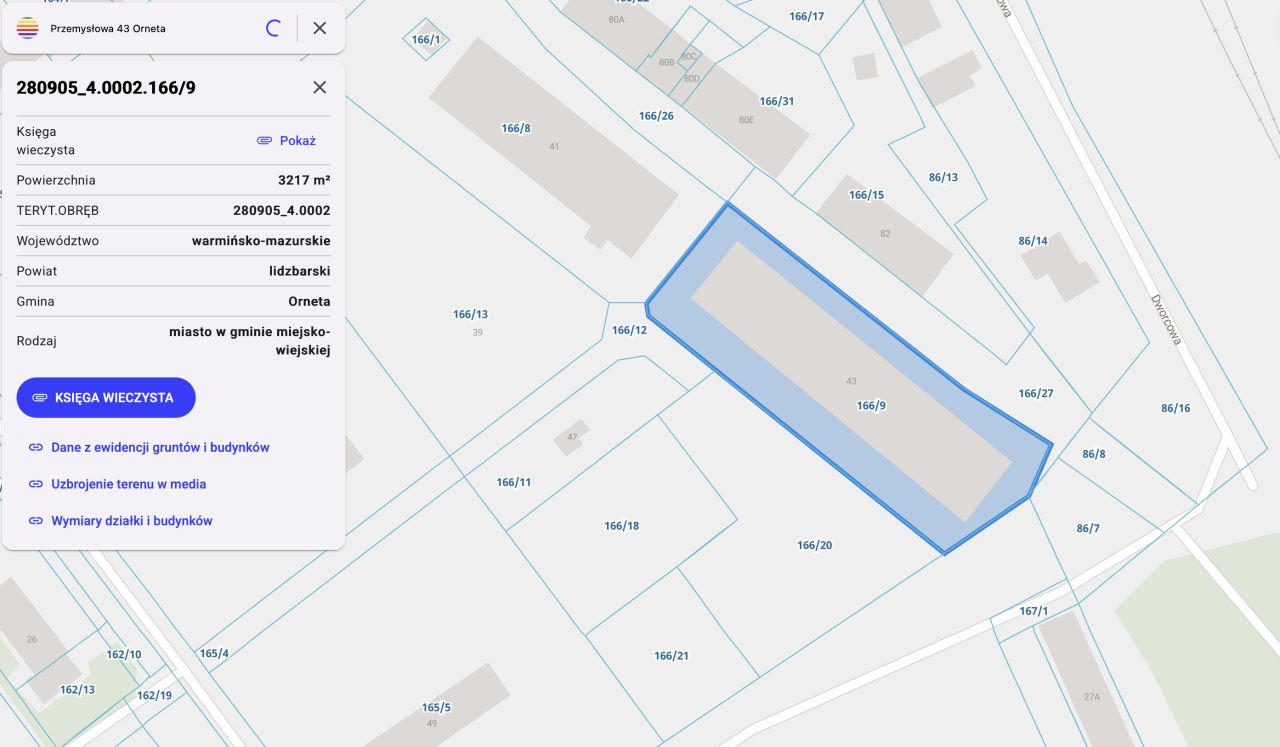This screenshot has height=747, width=1280.
Task: Select parcel label 166/1 on map
Action: point(426,40)
